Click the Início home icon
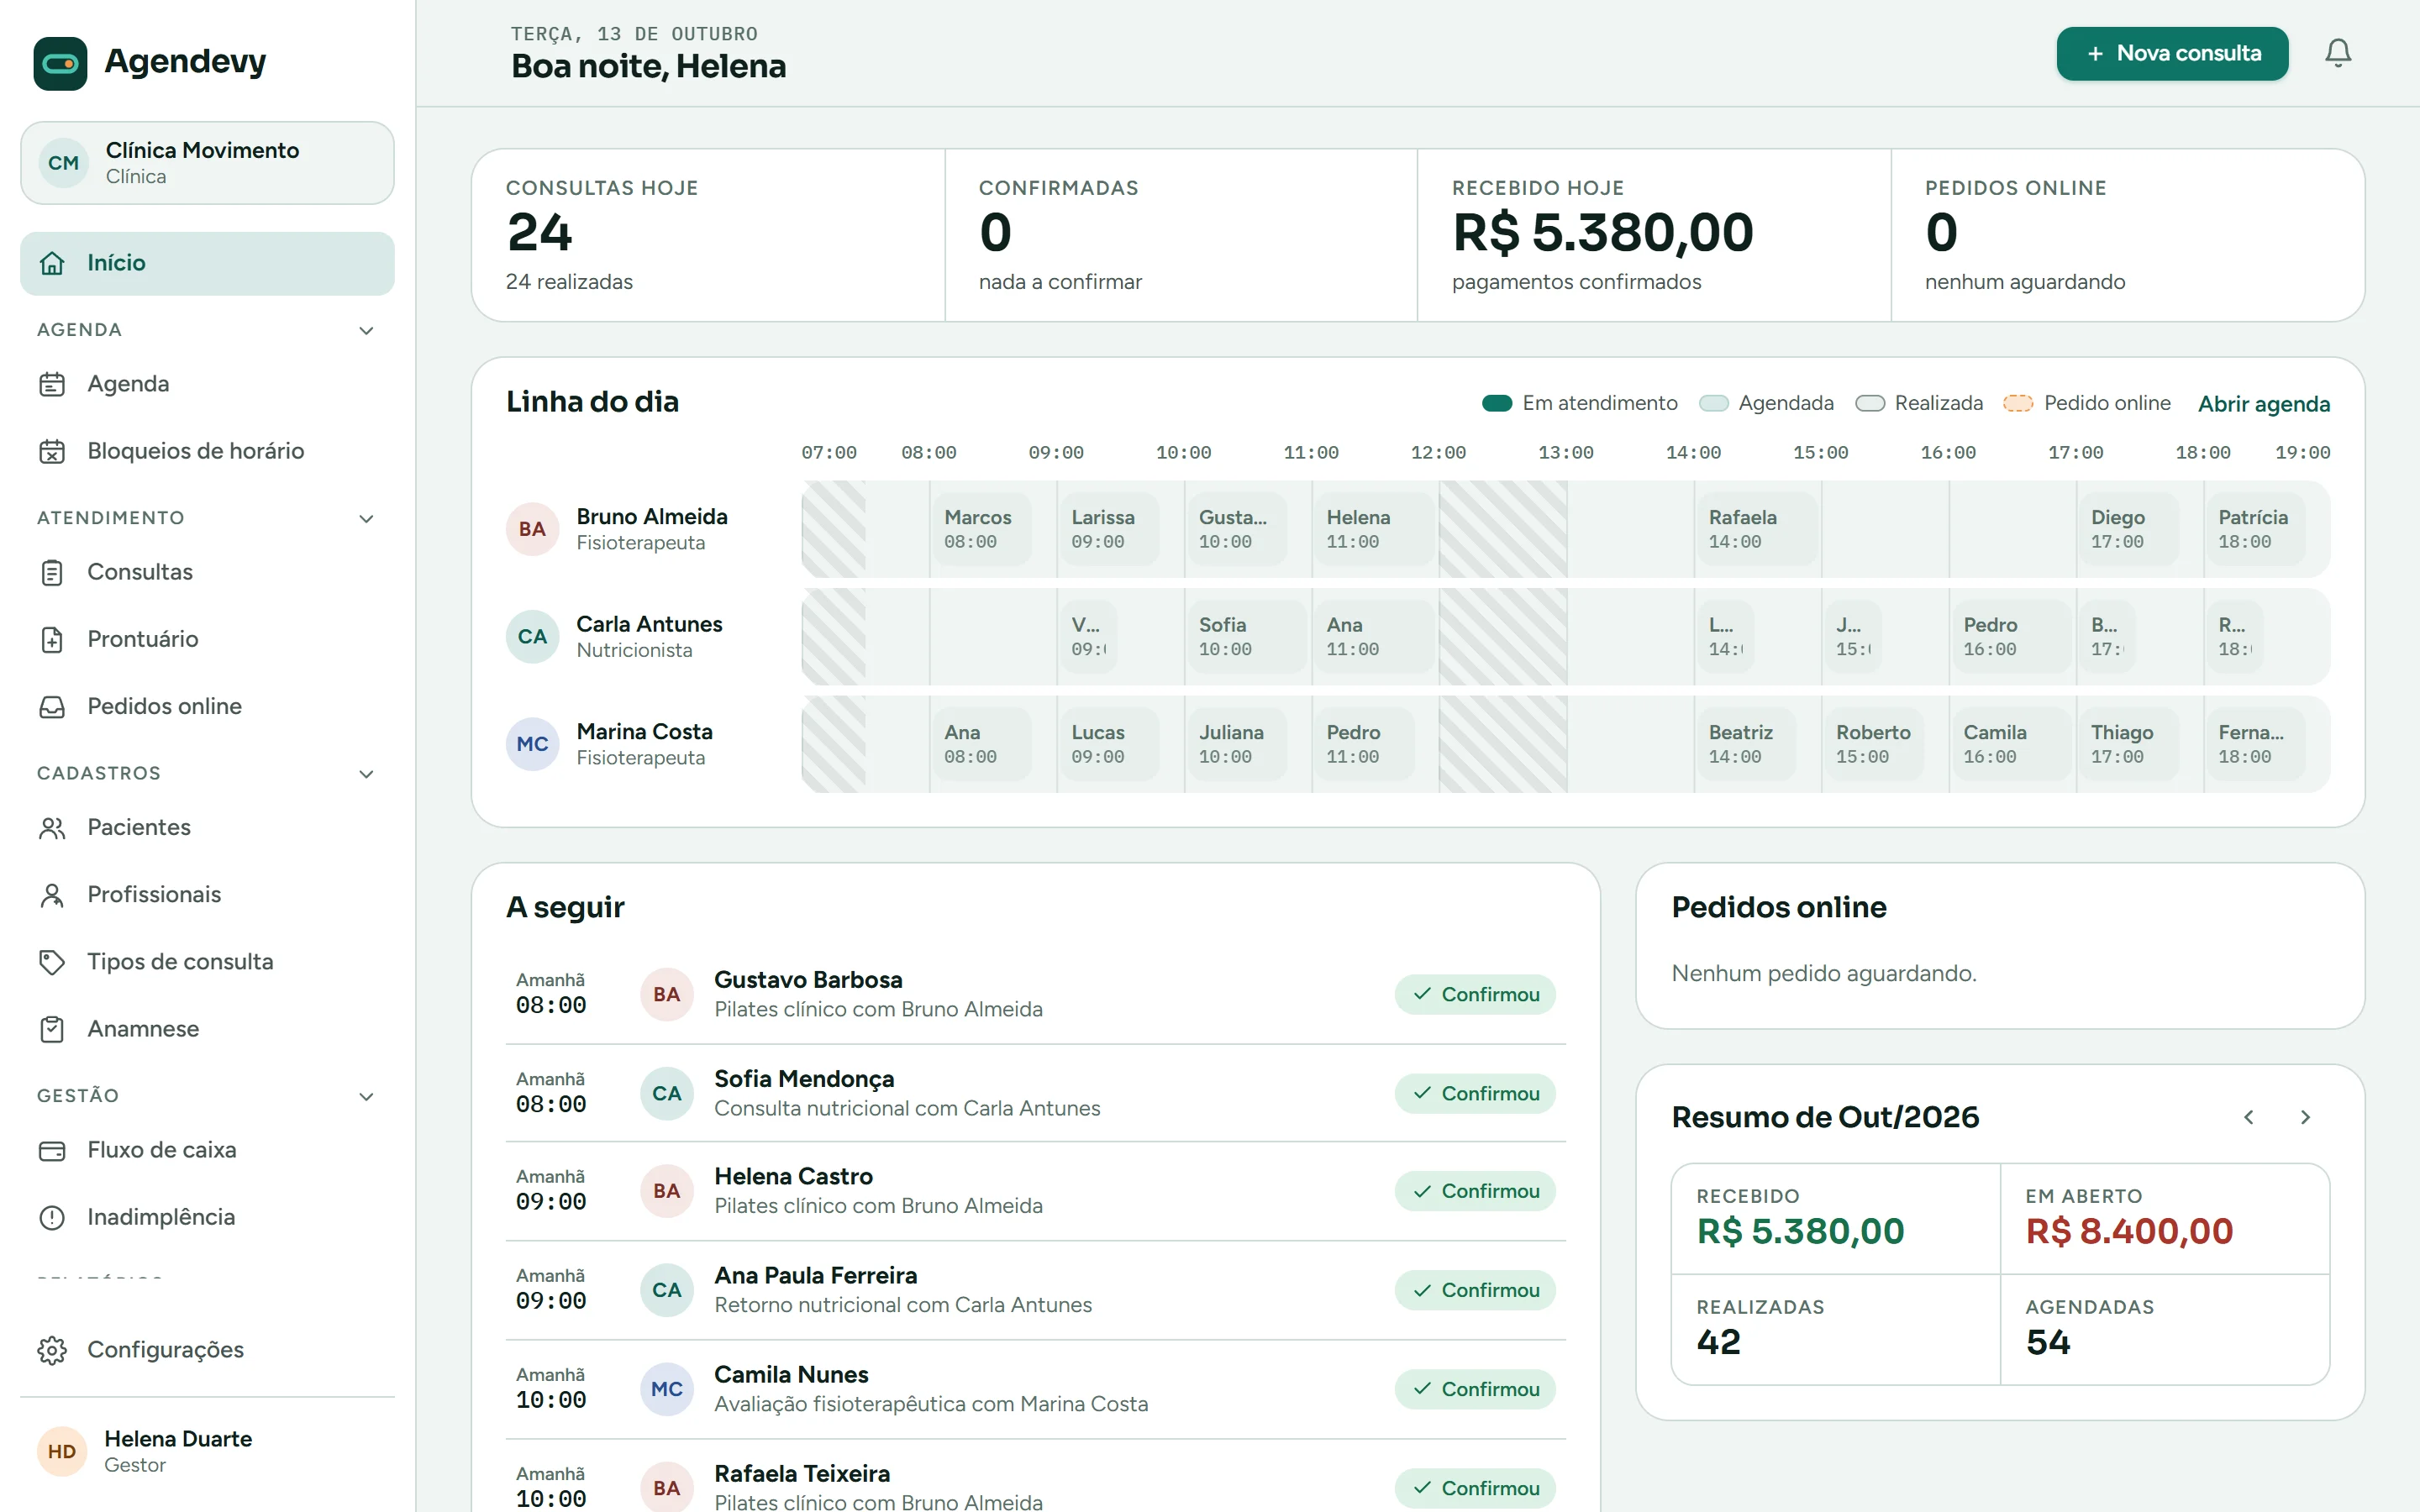This screenshot has height=1512, width=2420. coord(52,263)
